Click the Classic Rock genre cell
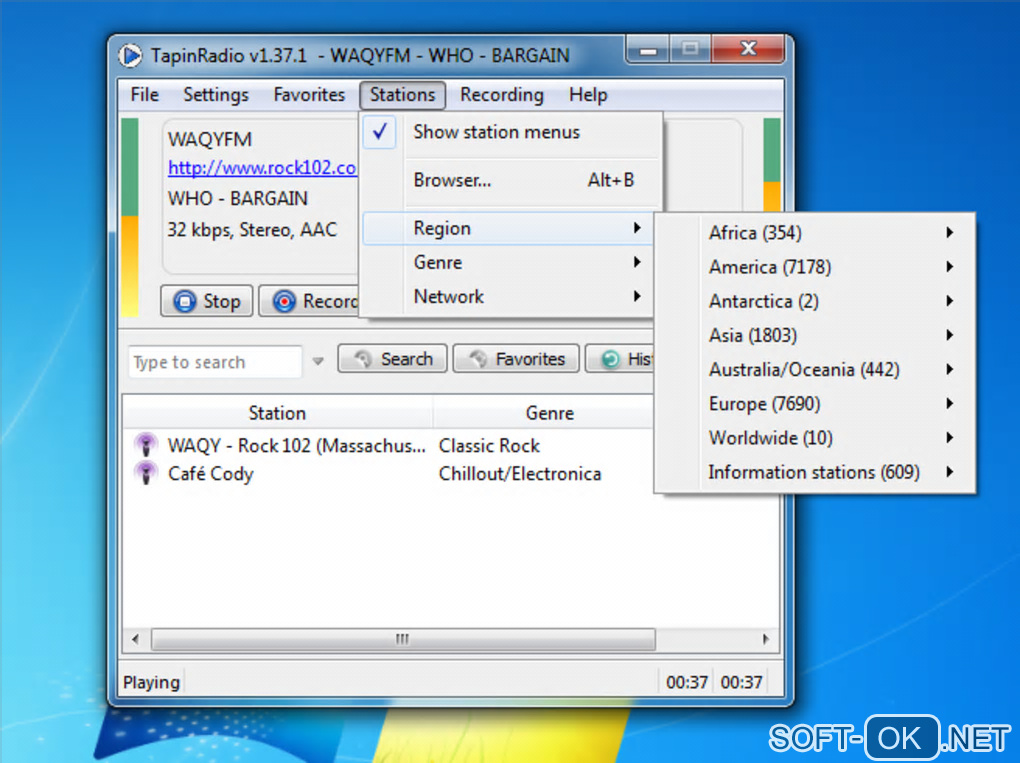1020x763 pixels. pos(489,446)
